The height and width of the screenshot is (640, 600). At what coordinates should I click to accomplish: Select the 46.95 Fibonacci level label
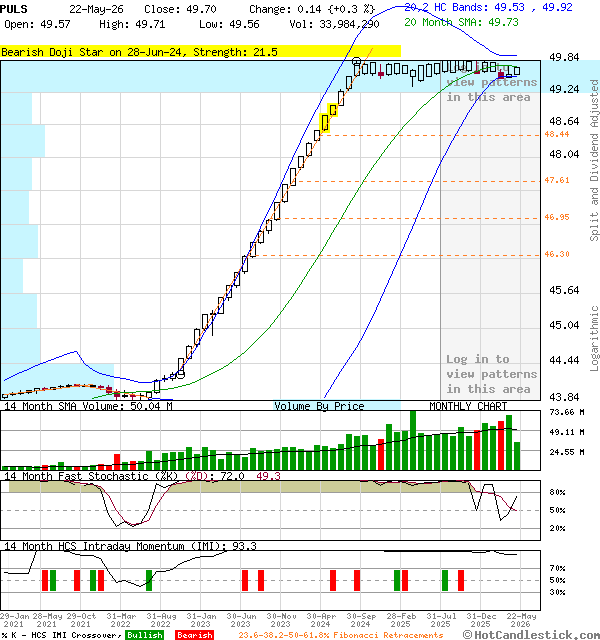(x=557, y=217)
